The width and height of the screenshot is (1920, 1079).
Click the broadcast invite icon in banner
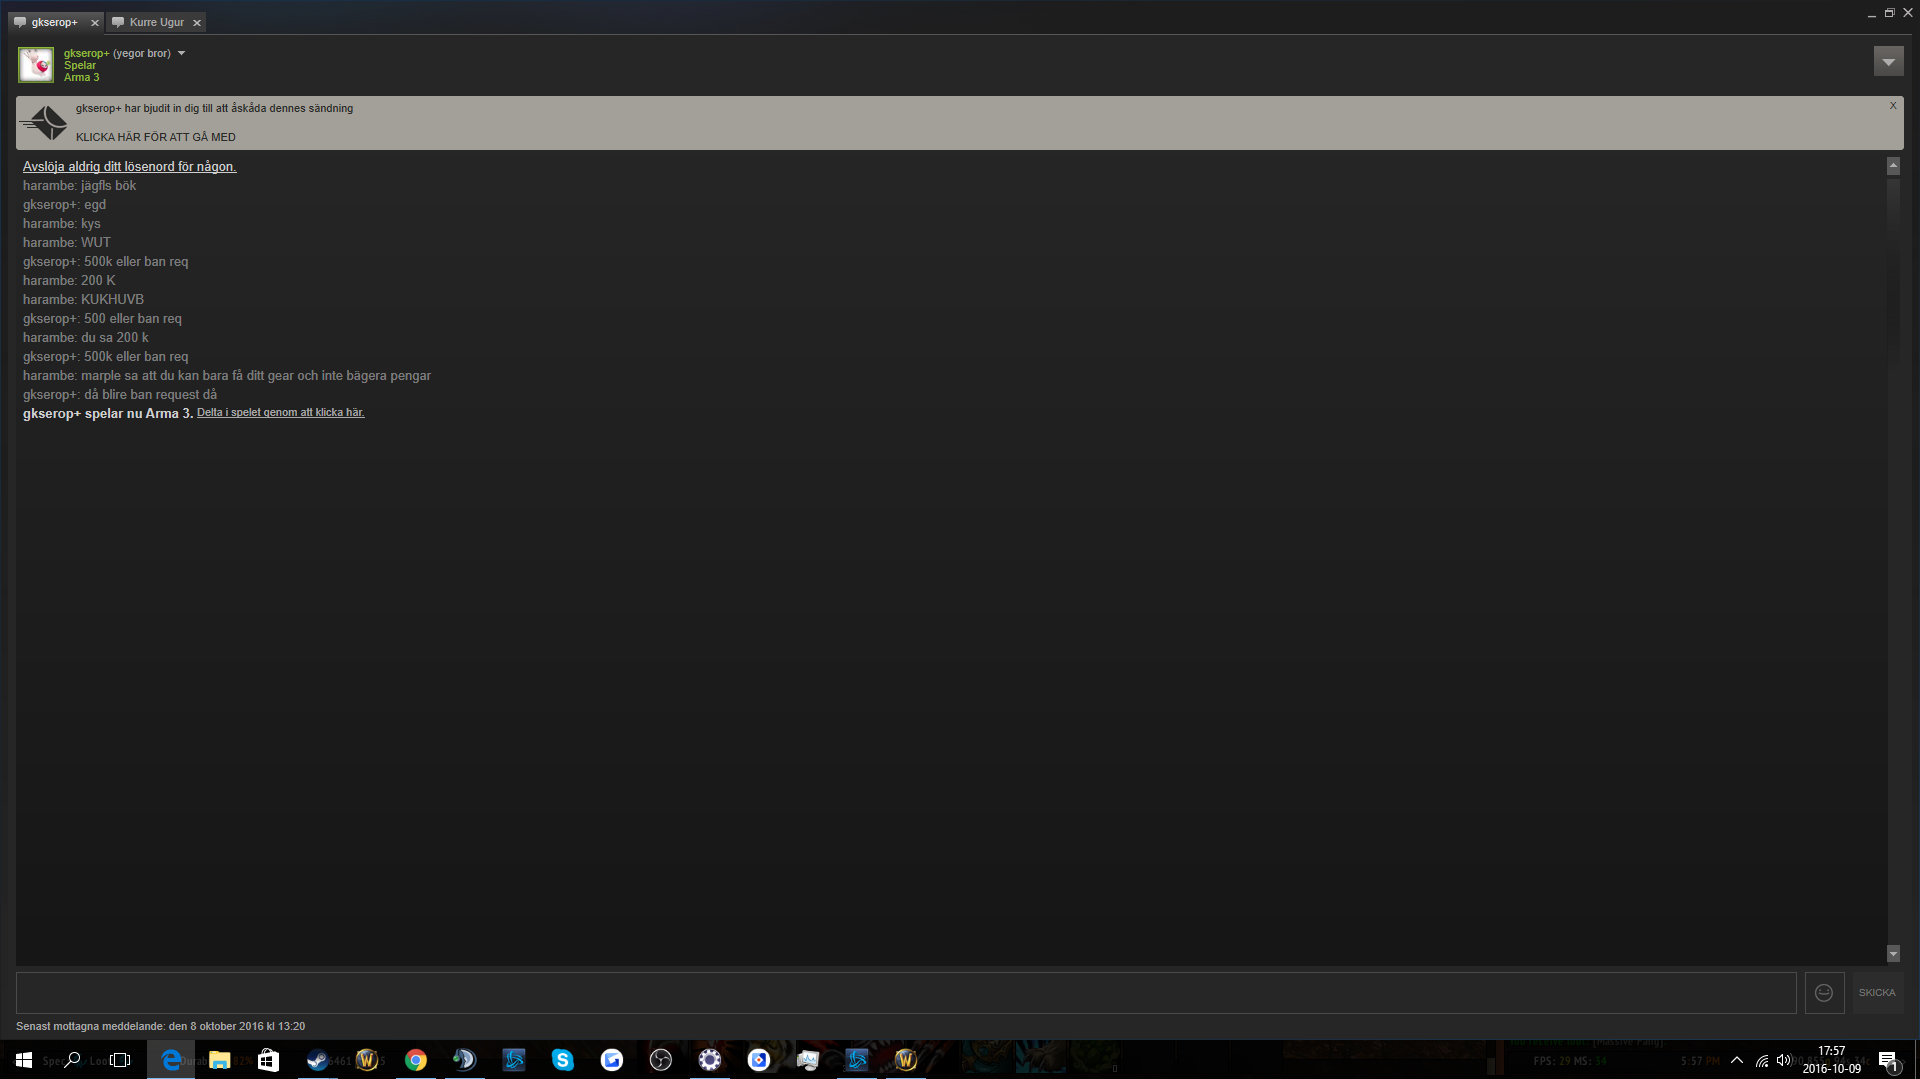click(45, 123)
